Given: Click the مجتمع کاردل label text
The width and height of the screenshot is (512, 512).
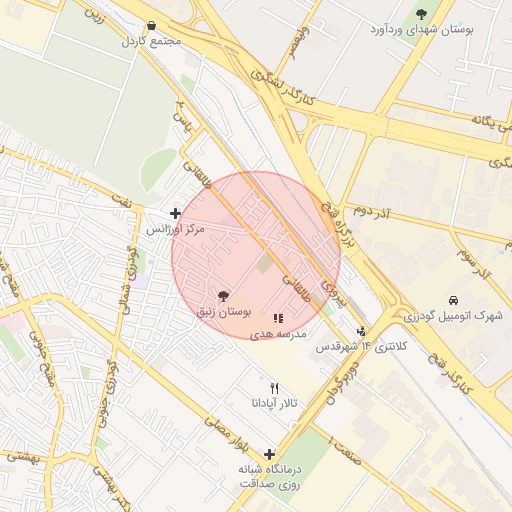Looking at the screenshot, I should click(x=151, y=41).
